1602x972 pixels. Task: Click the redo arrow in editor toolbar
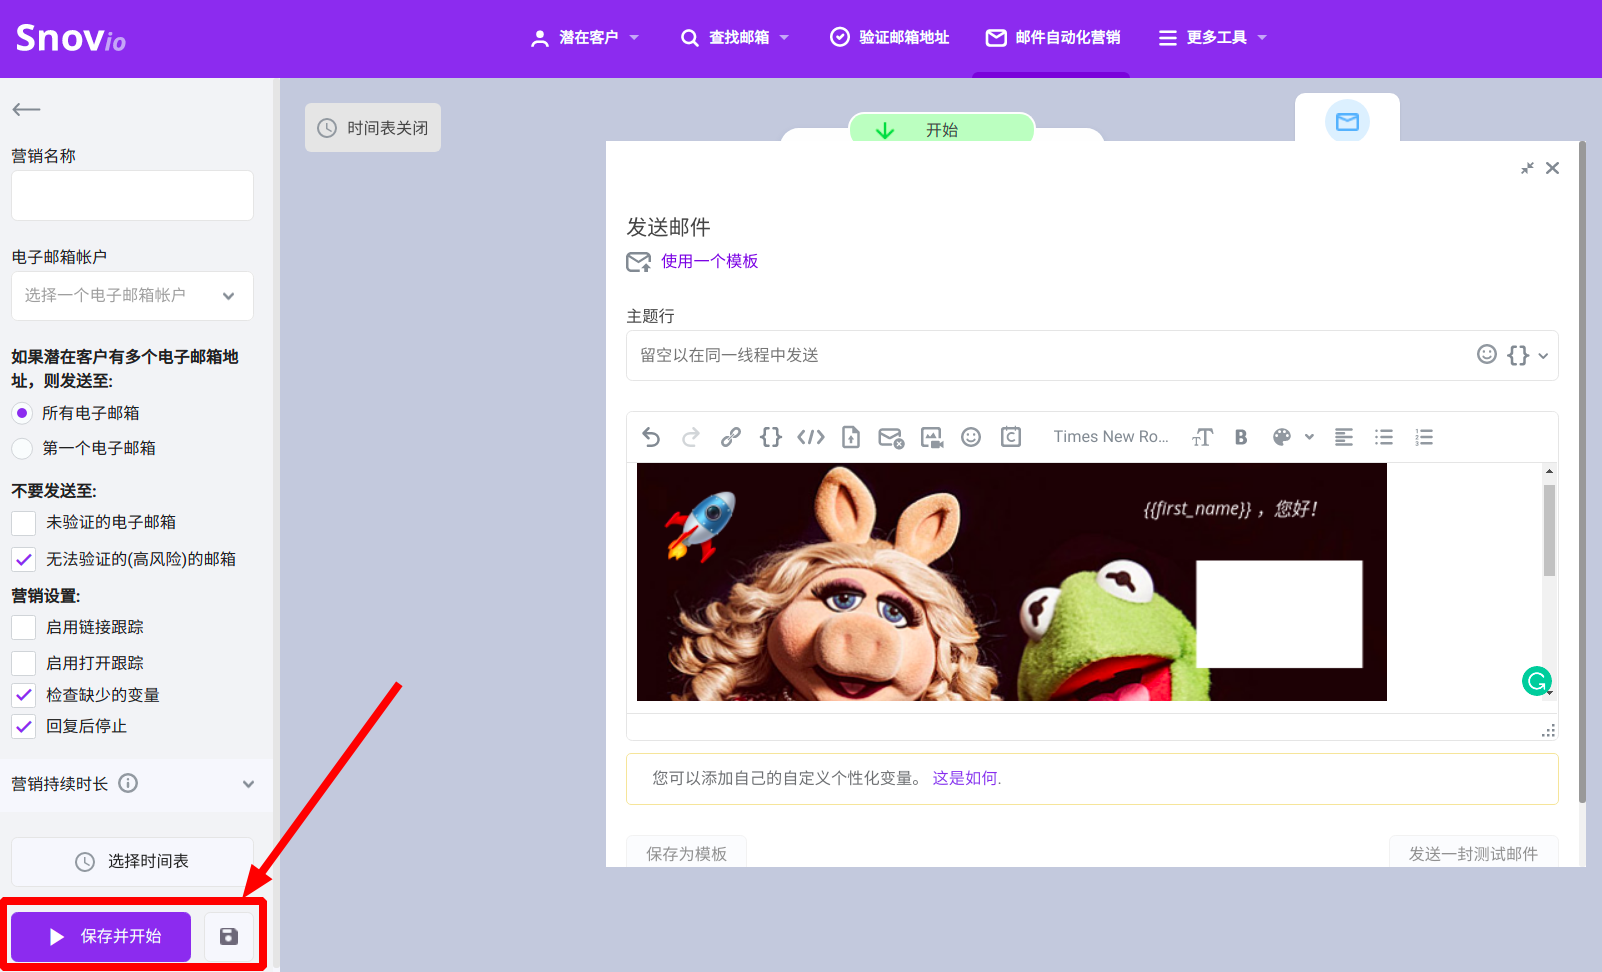tap(691, 437)
